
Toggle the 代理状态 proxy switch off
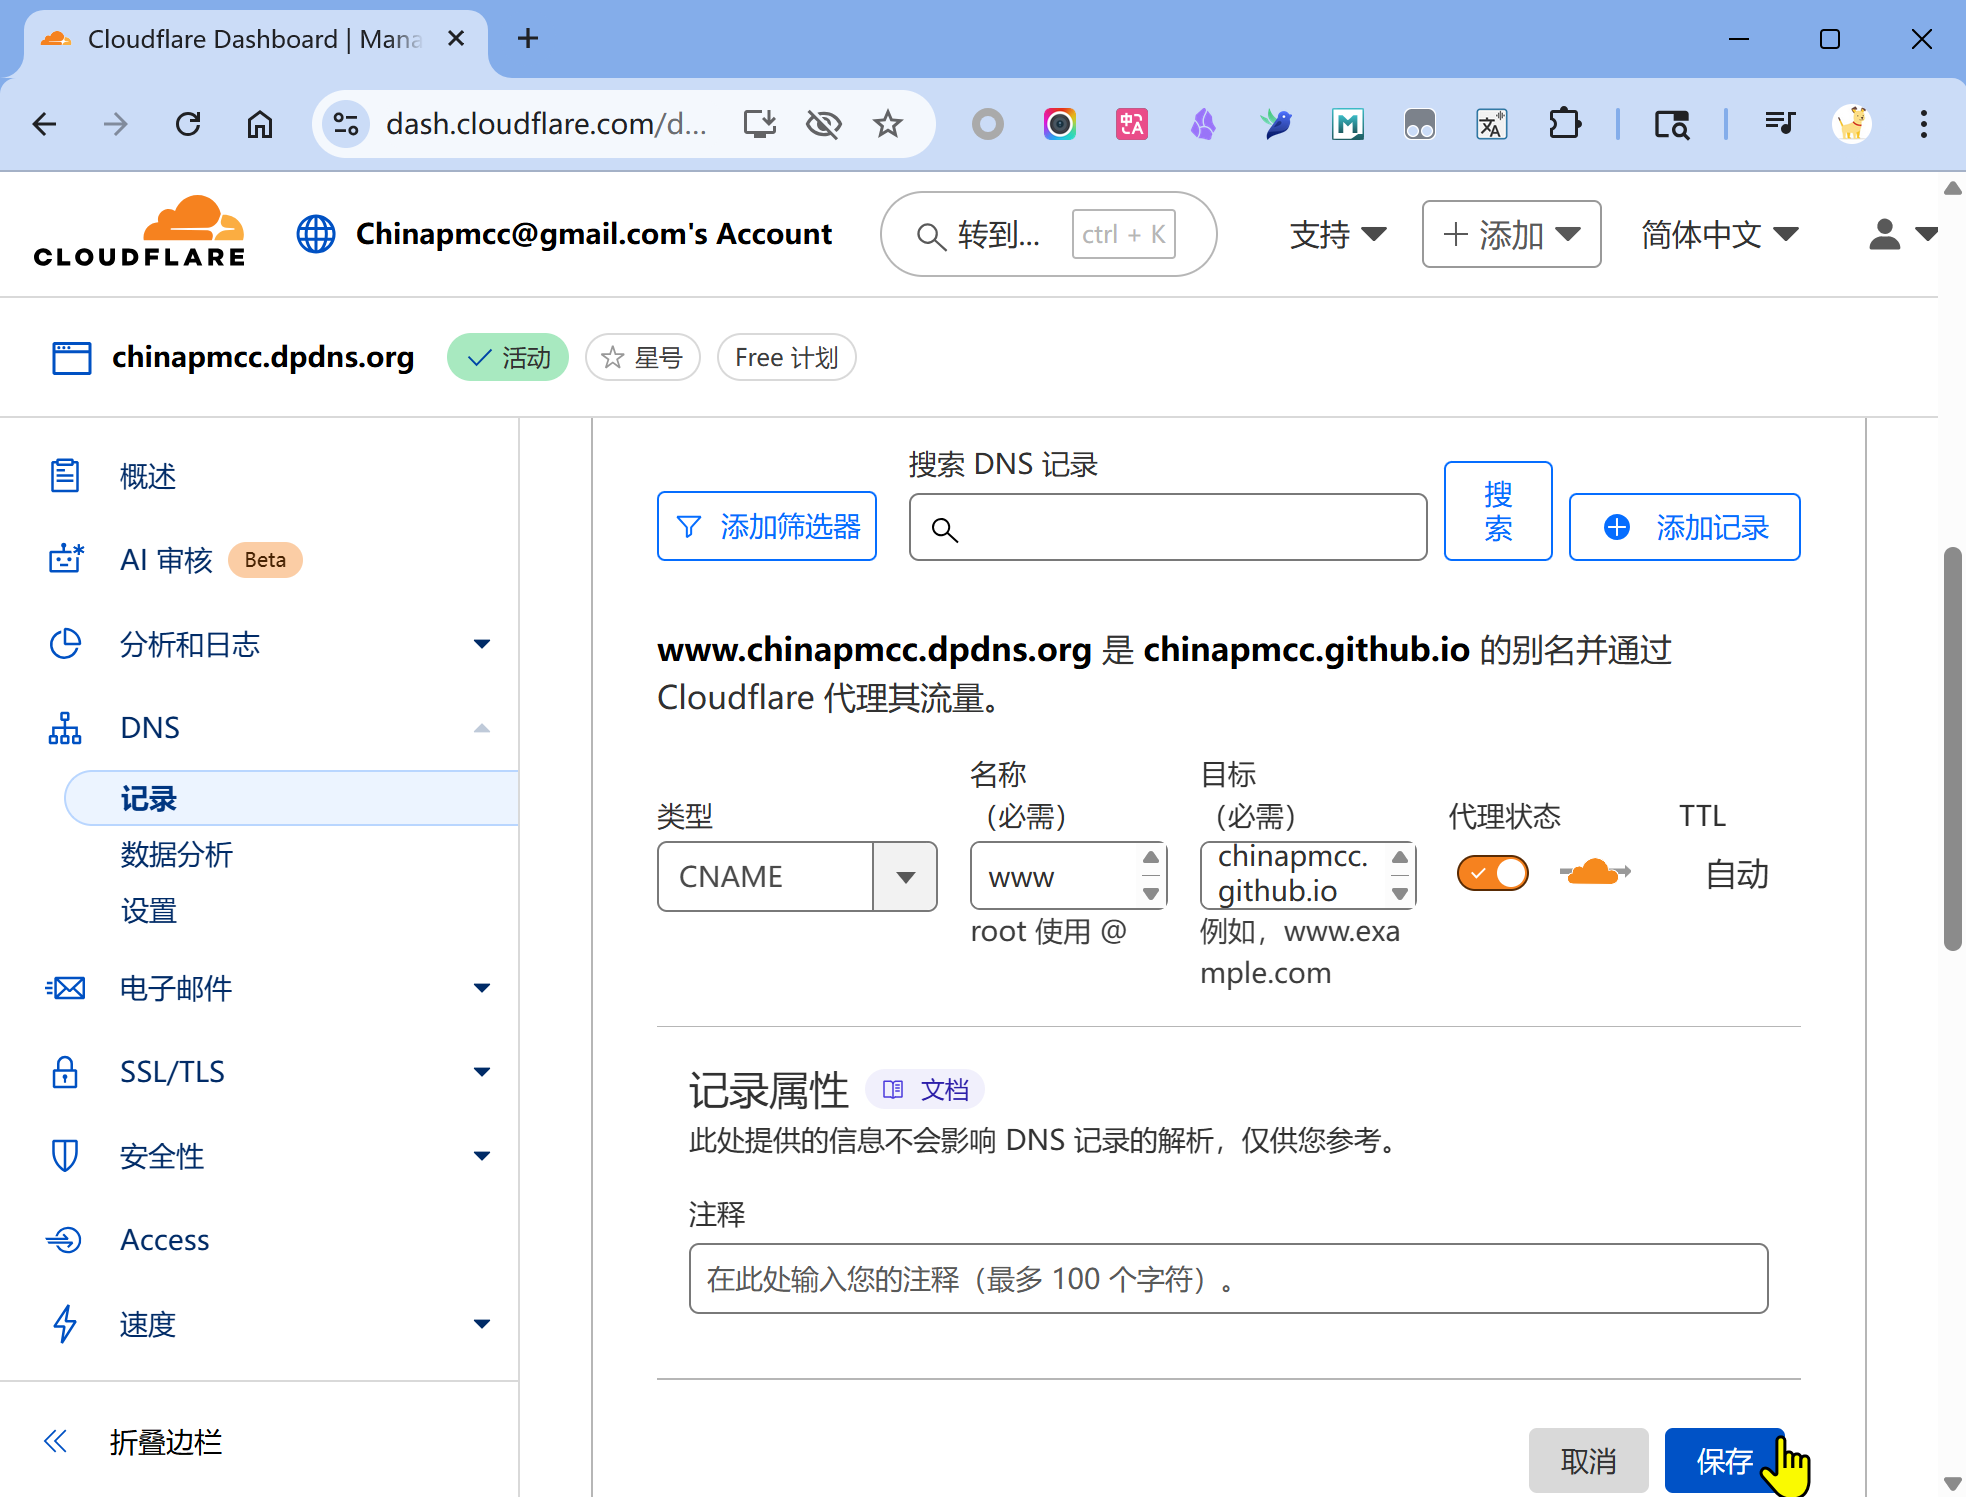coord(1492,873)
